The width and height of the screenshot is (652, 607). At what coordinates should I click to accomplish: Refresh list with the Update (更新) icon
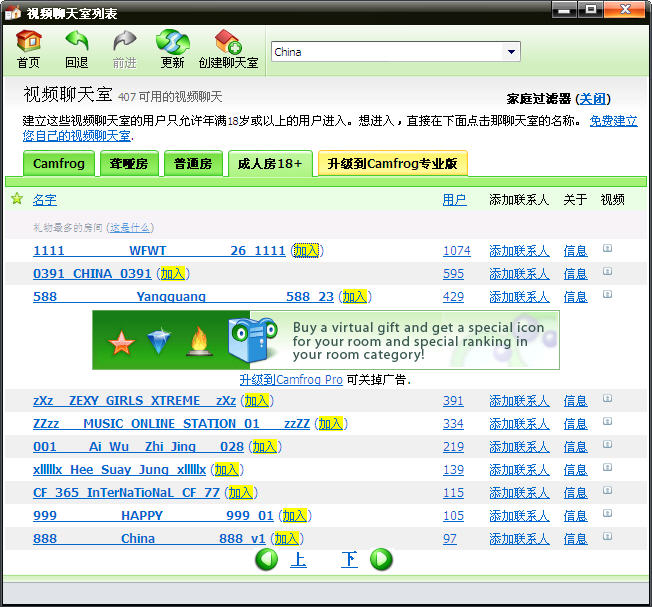(x=173, y=42)
